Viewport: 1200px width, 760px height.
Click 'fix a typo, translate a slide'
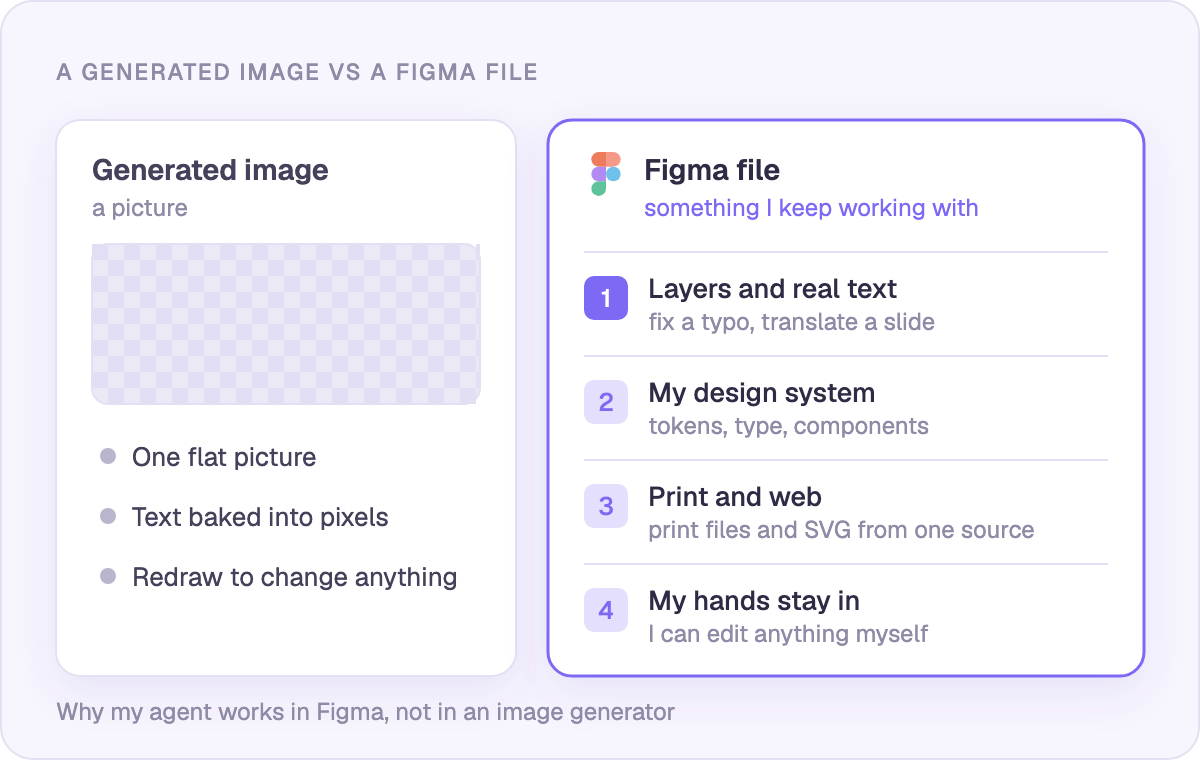pyautogui.click(x=792, y=322)
